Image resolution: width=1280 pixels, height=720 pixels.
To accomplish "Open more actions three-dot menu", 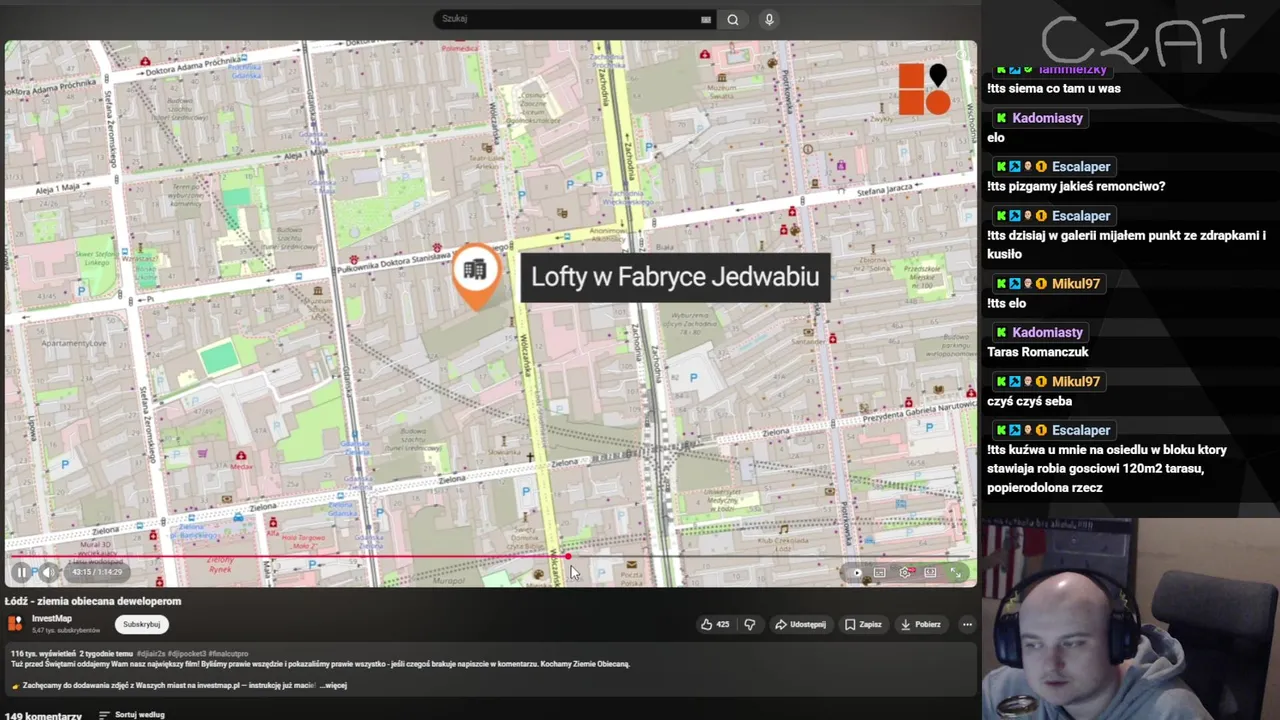I will 967,624.
